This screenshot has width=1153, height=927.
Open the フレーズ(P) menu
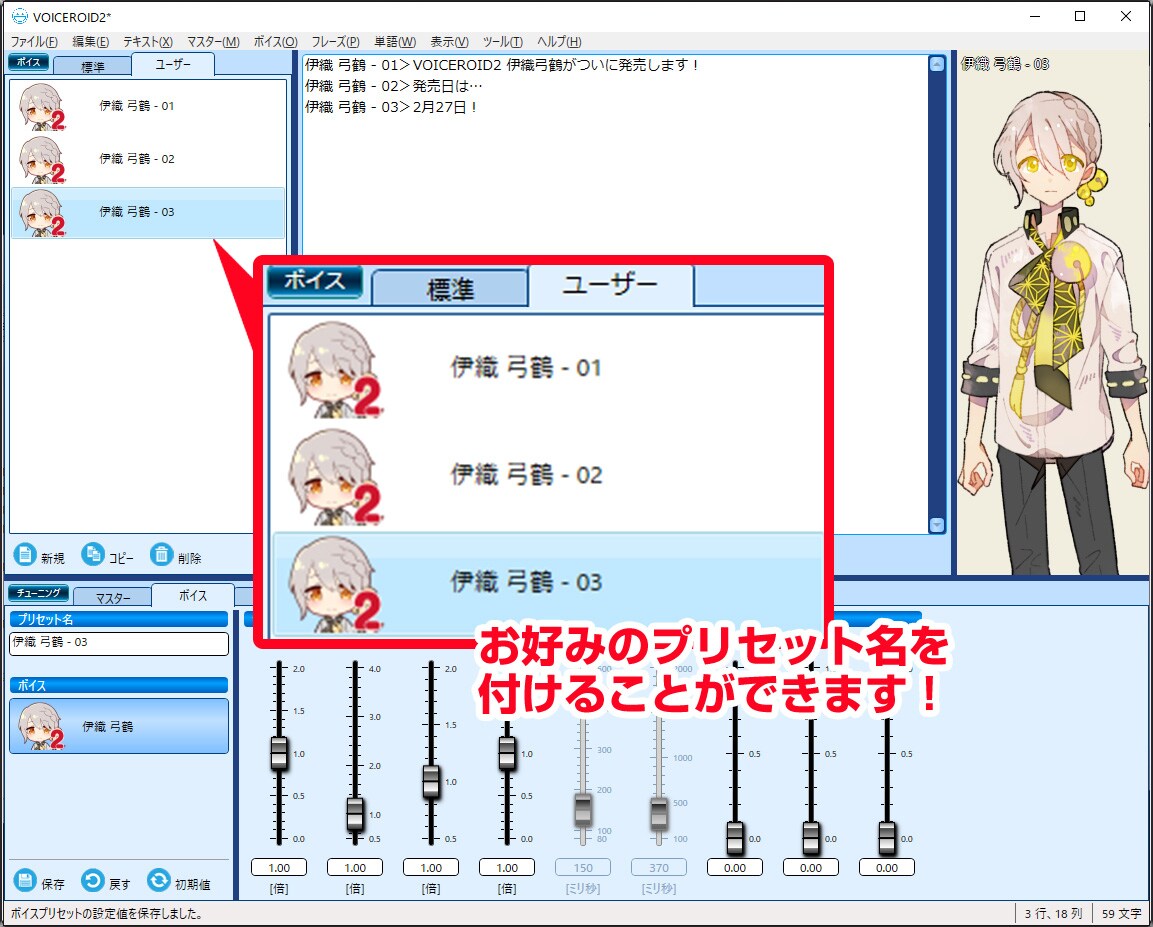[335, 42]
